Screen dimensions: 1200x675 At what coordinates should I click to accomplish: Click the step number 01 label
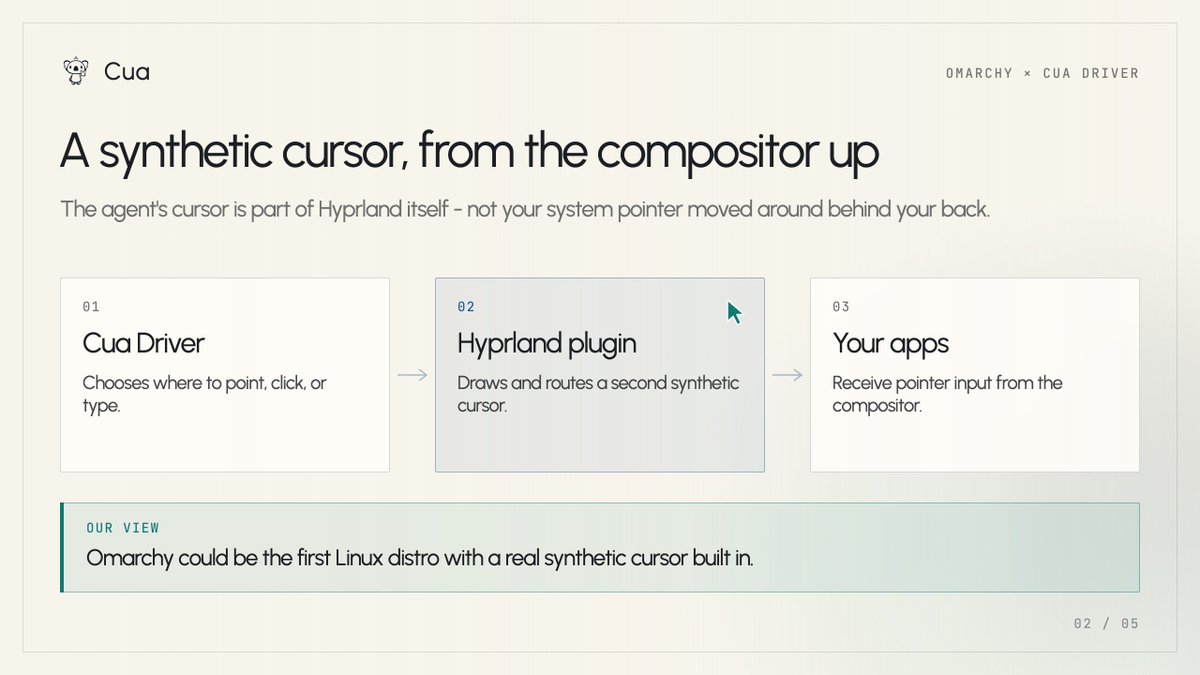click(91, 307)
